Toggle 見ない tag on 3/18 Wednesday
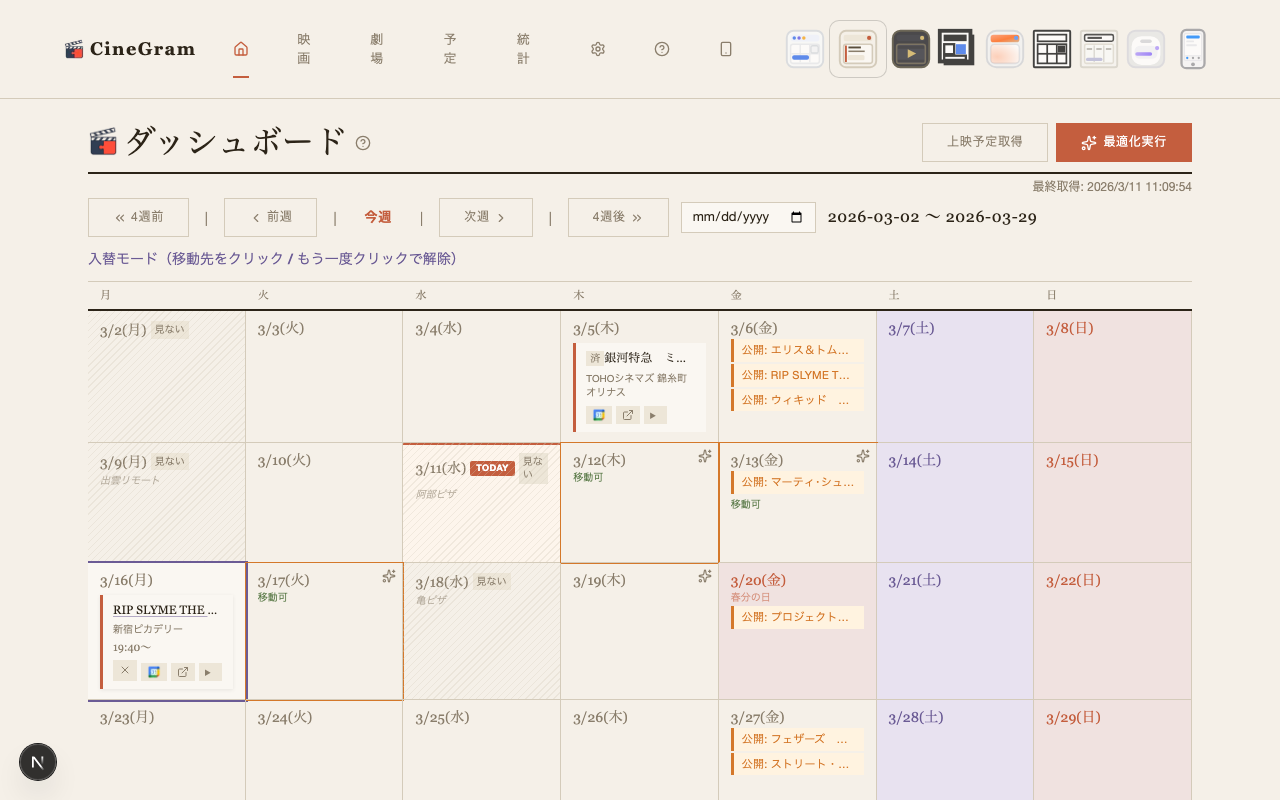The image size is (1280, 800). (x=491, y=582)
